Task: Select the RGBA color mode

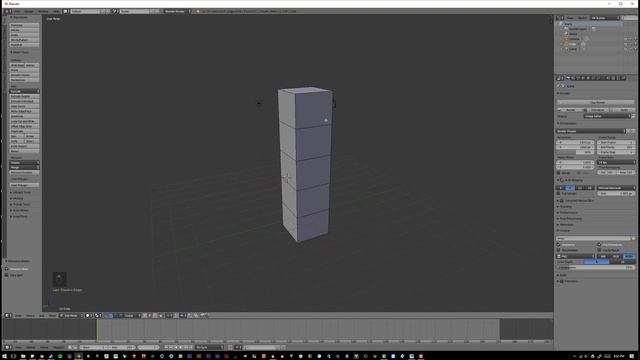Action: tap(629, 256)
